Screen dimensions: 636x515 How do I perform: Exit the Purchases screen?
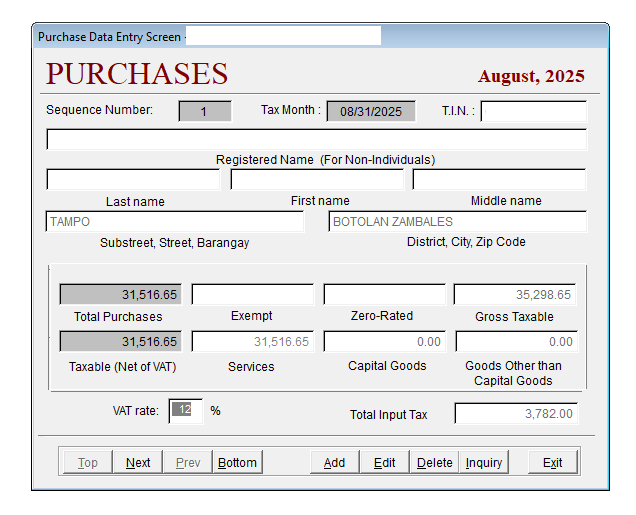553,462
